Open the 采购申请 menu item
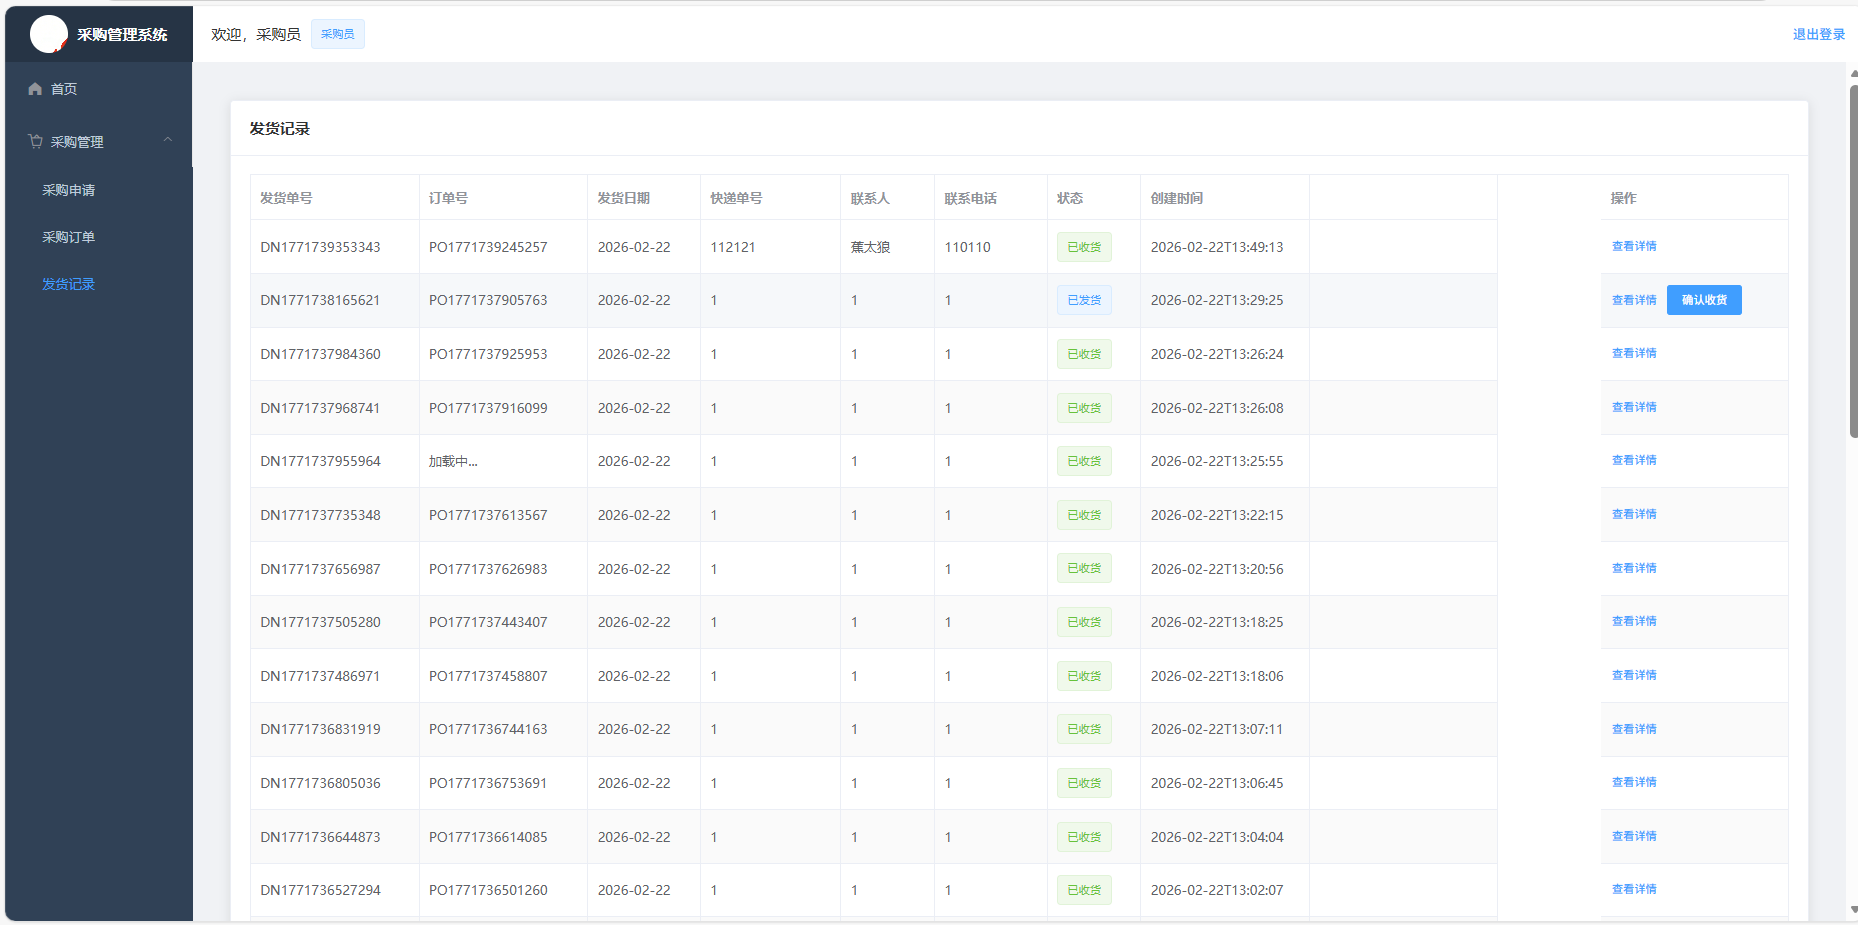The height and width of the screenshot is (925, 1858). click(68, 190)
